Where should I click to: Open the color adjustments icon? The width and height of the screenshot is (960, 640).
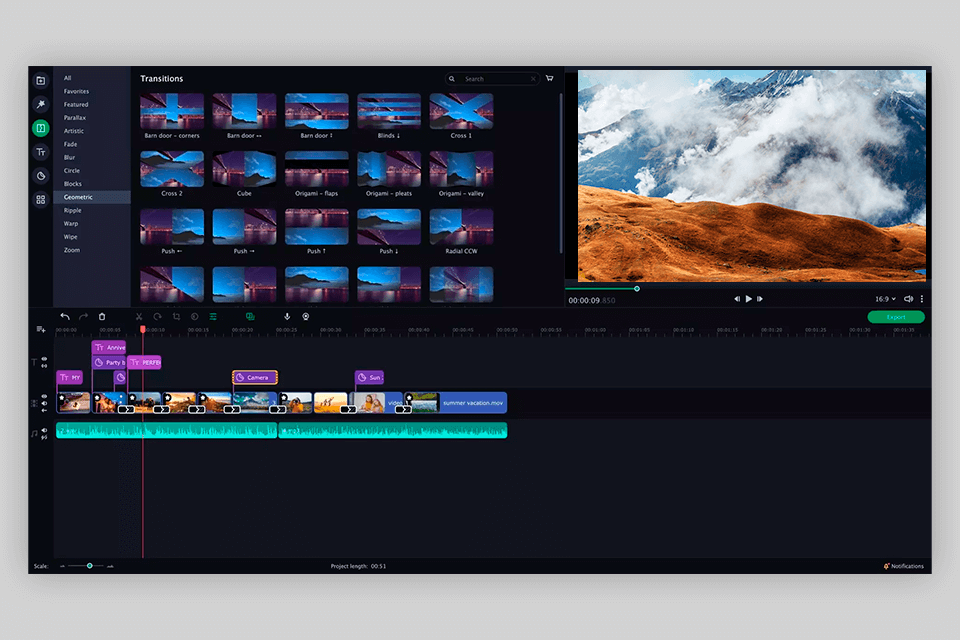tap(195, 317)
